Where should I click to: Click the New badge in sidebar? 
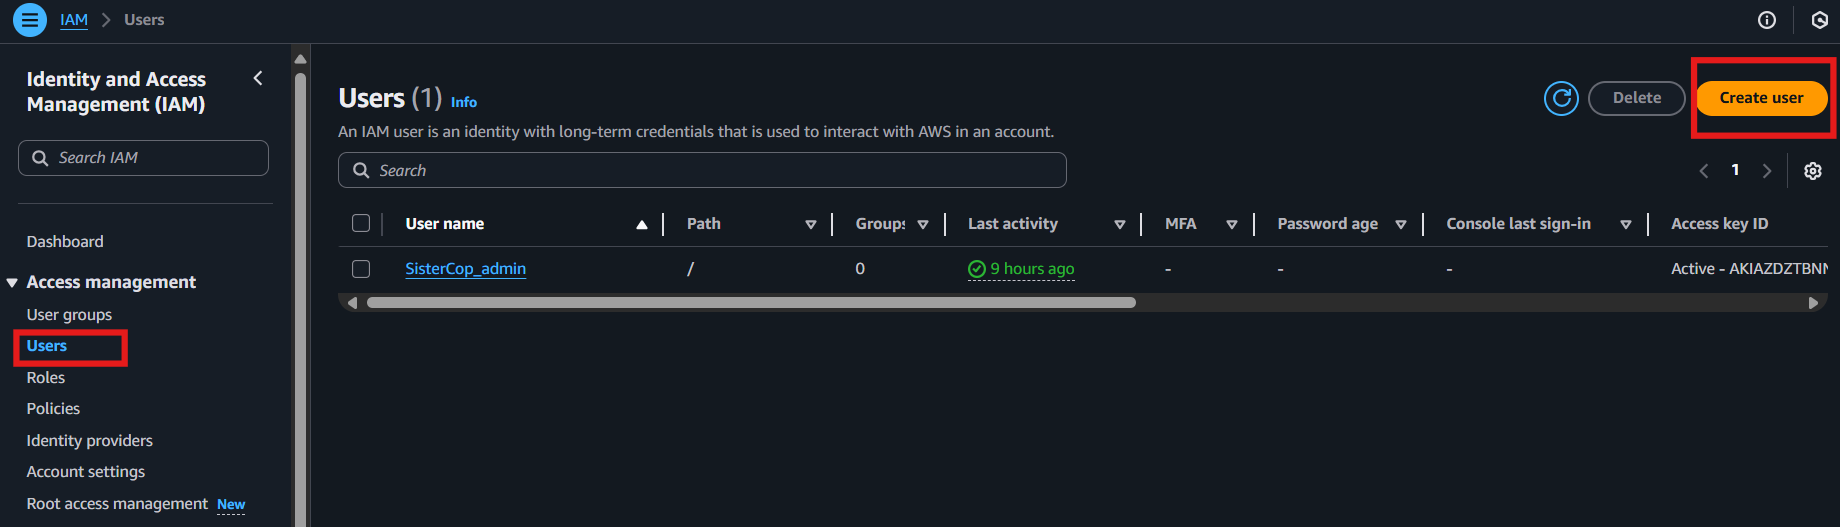tap(231, 505)
